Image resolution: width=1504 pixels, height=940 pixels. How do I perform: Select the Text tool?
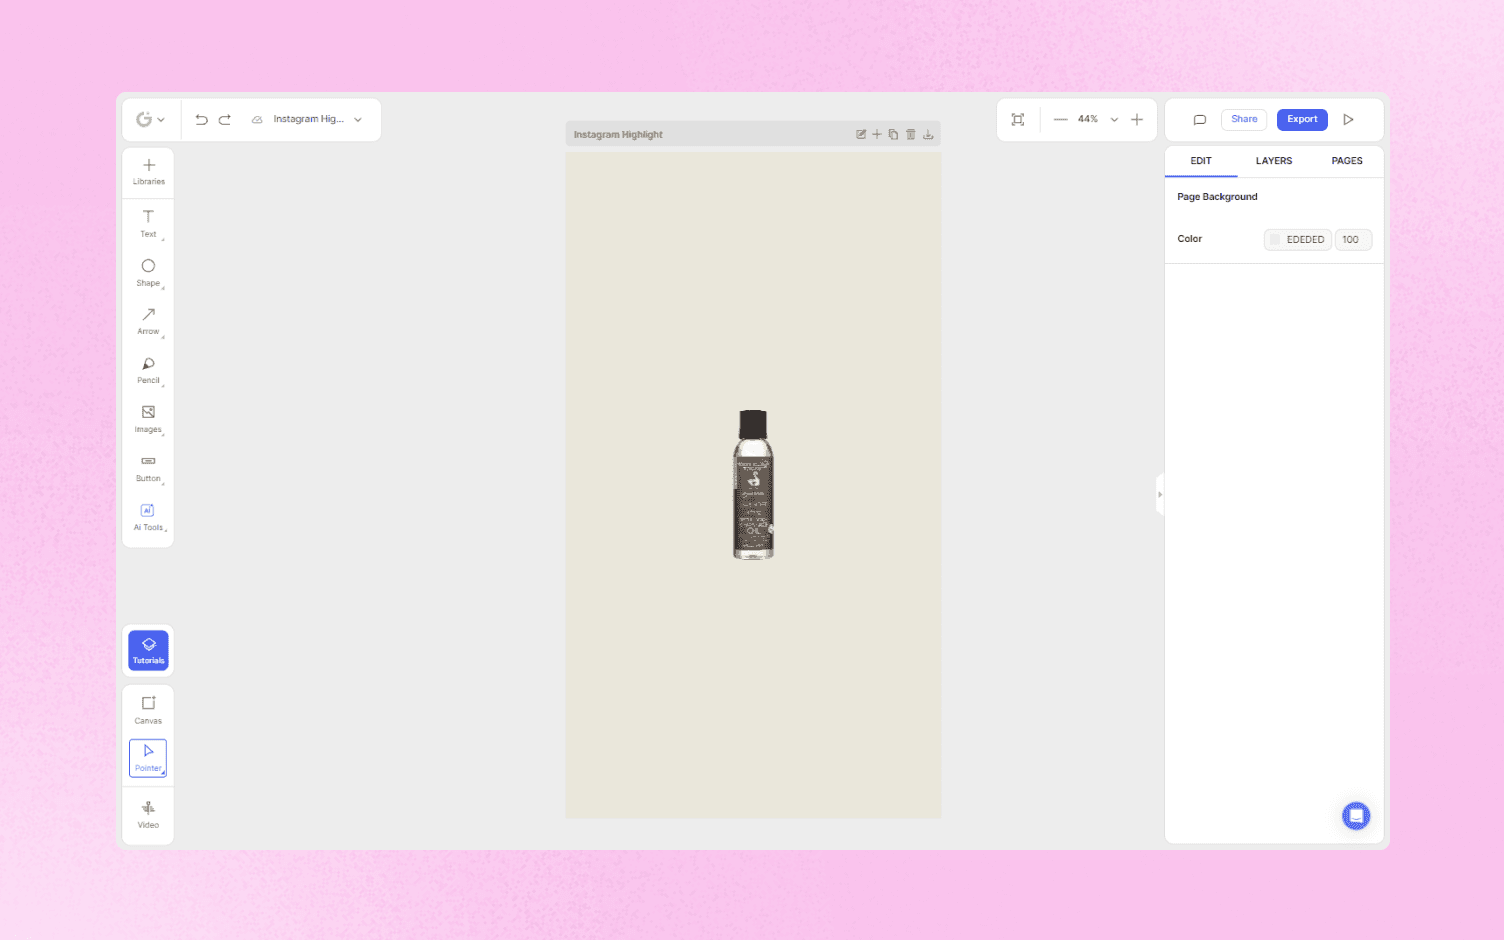point(148,222)
